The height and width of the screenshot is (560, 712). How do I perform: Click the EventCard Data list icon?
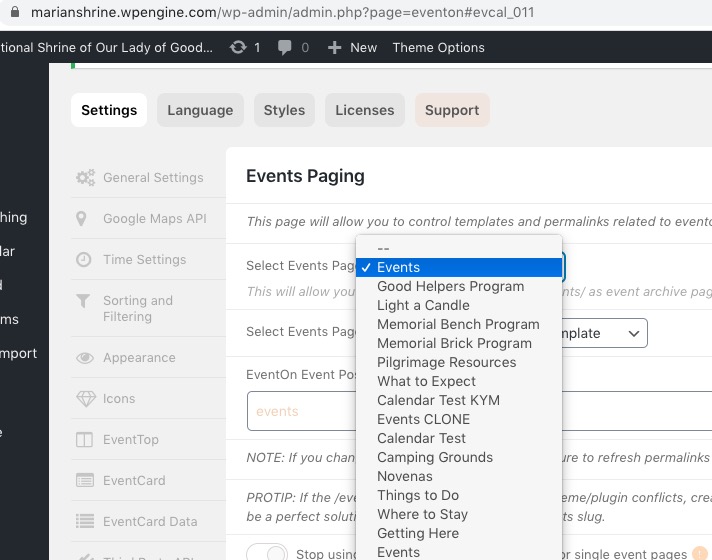click(85, 522)
